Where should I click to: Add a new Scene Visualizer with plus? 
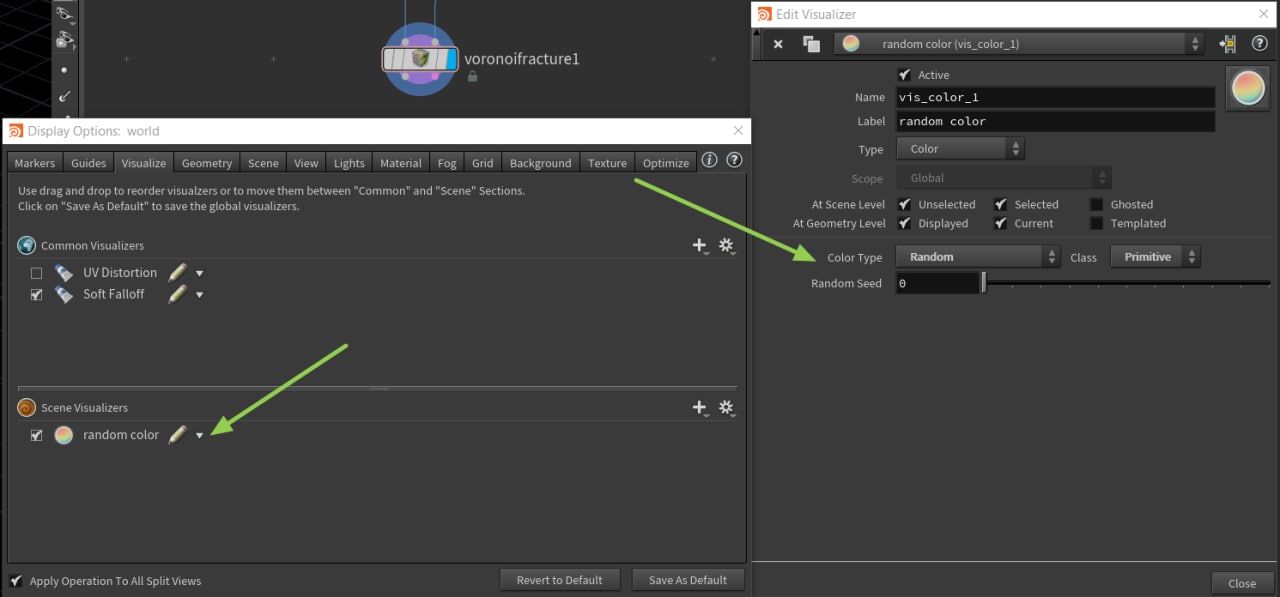[x=700, y=407]
